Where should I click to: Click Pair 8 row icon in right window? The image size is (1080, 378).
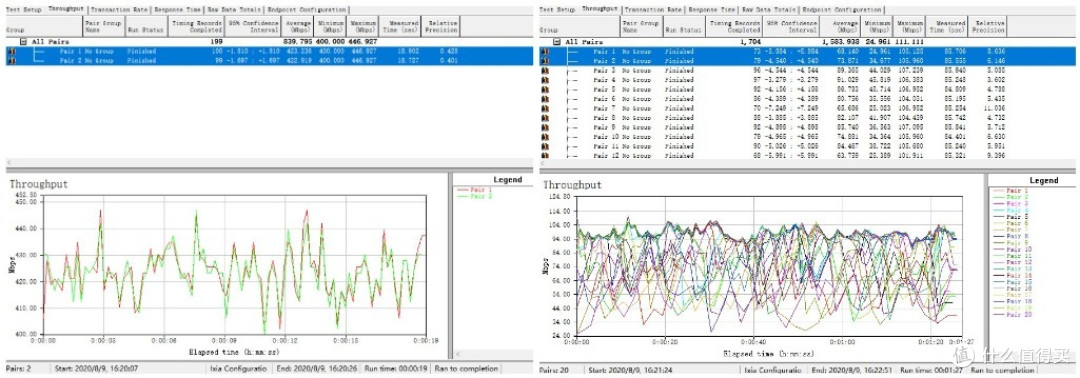(545, 118)
